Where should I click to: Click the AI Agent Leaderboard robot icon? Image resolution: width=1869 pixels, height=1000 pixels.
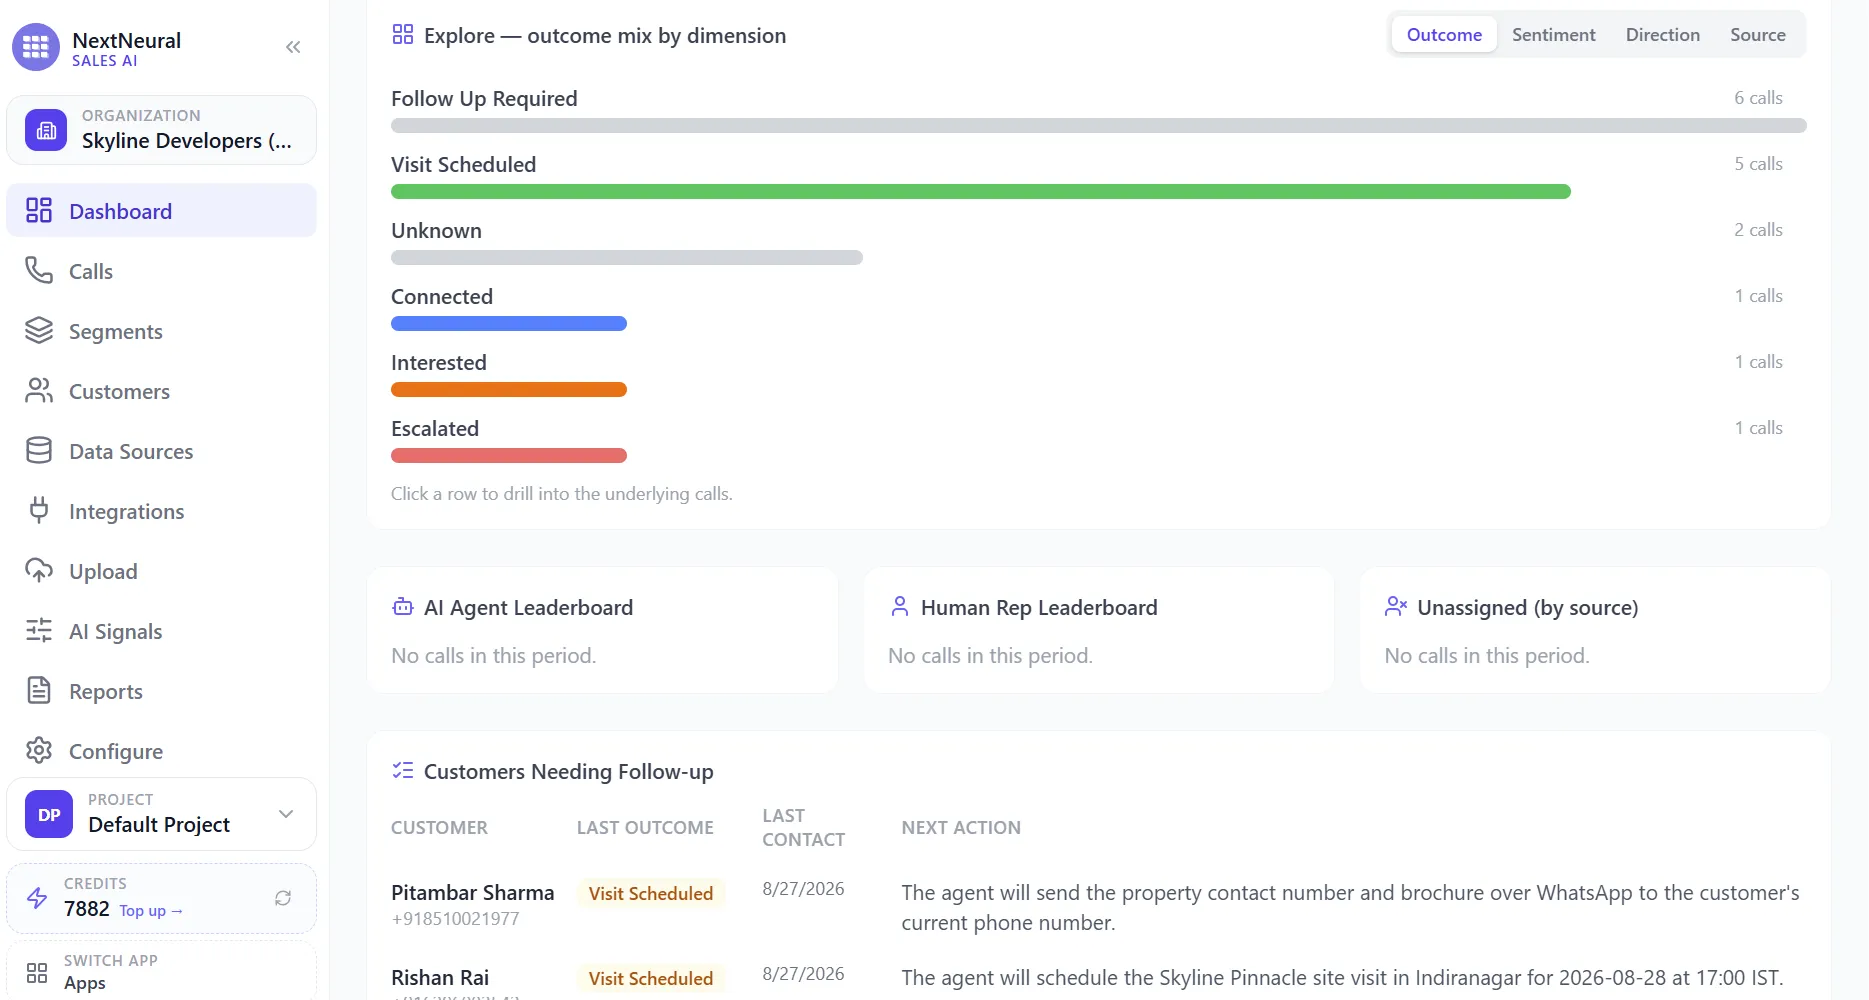click(x=403, y=606)
